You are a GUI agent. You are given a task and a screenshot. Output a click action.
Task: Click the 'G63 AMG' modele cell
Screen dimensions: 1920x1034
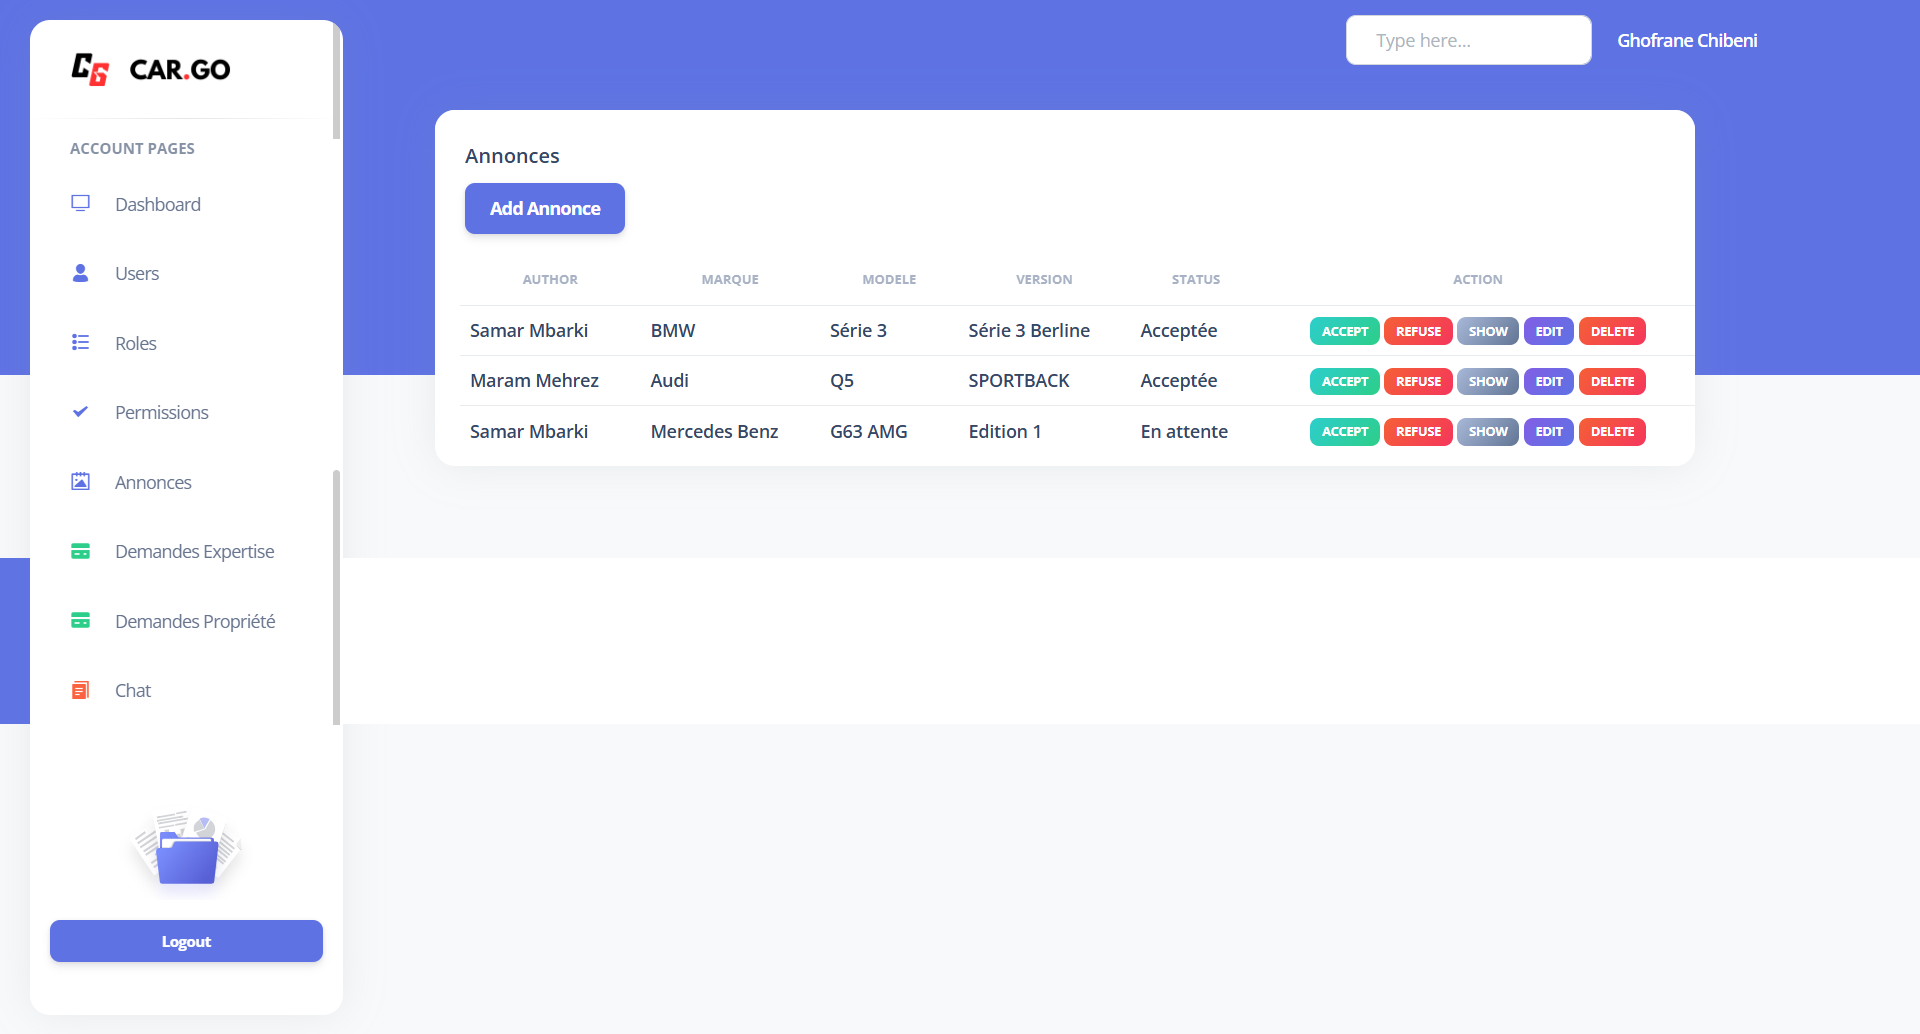(x=869, y=431)
